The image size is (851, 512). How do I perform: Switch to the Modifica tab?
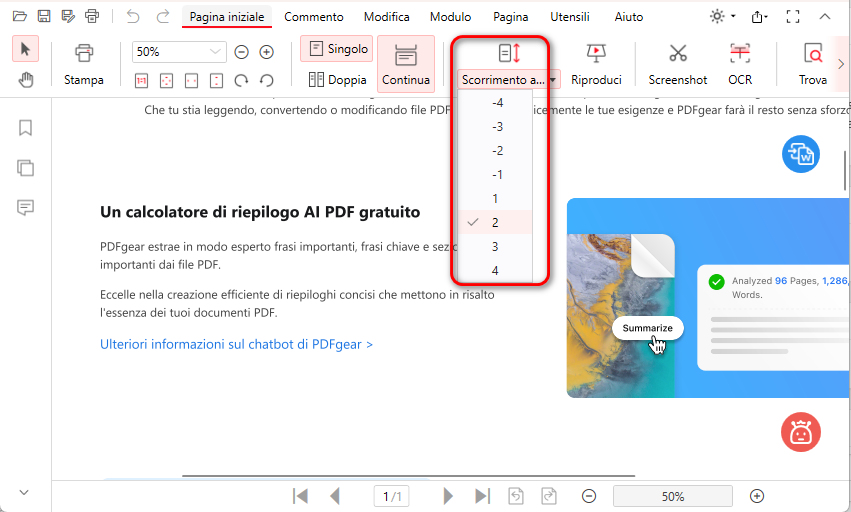click(x=386, y=17)
